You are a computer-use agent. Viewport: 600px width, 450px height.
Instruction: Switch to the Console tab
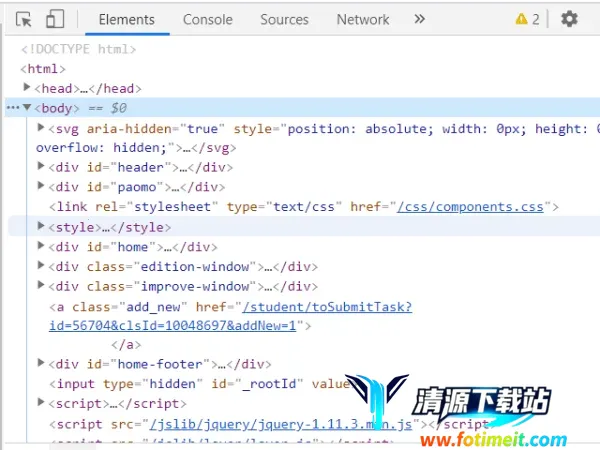coord(207,19)
